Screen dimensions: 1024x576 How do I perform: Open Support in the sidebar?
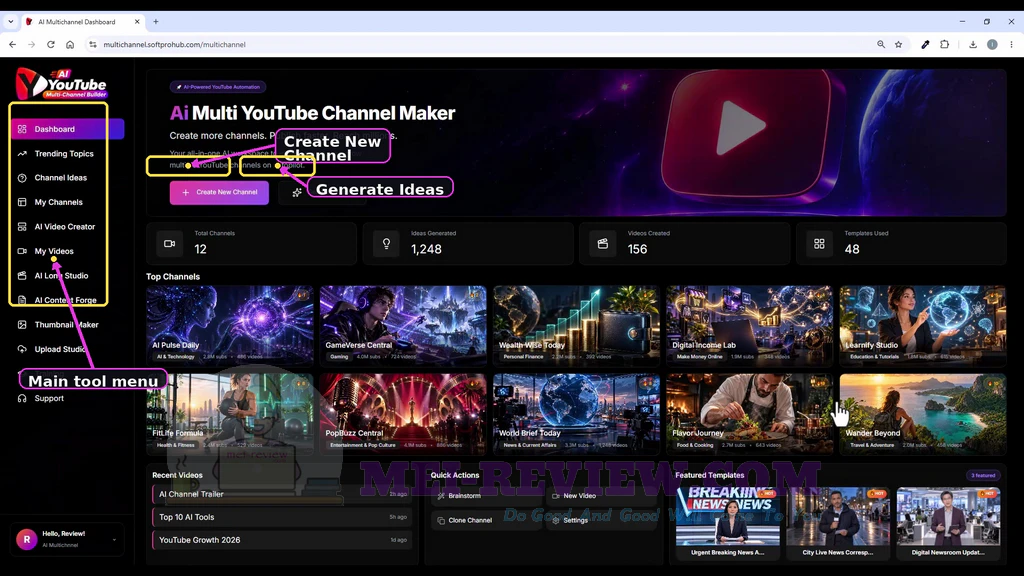point(49,398)
